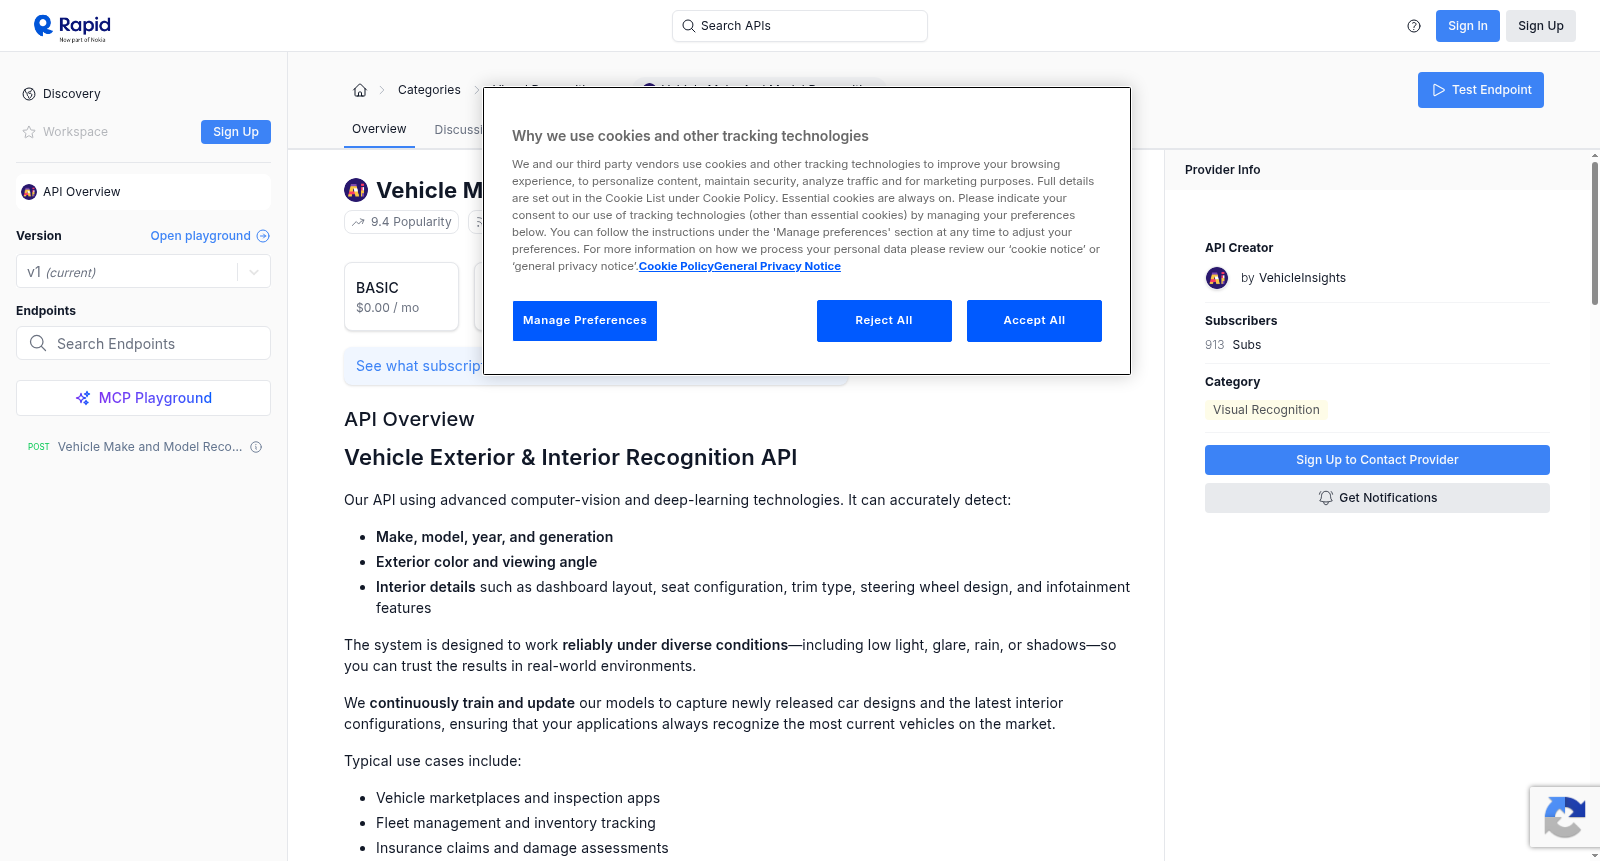Click the Workspace star icon
Viewport: 1600px width, 861px height.
[x=29, y=132]
